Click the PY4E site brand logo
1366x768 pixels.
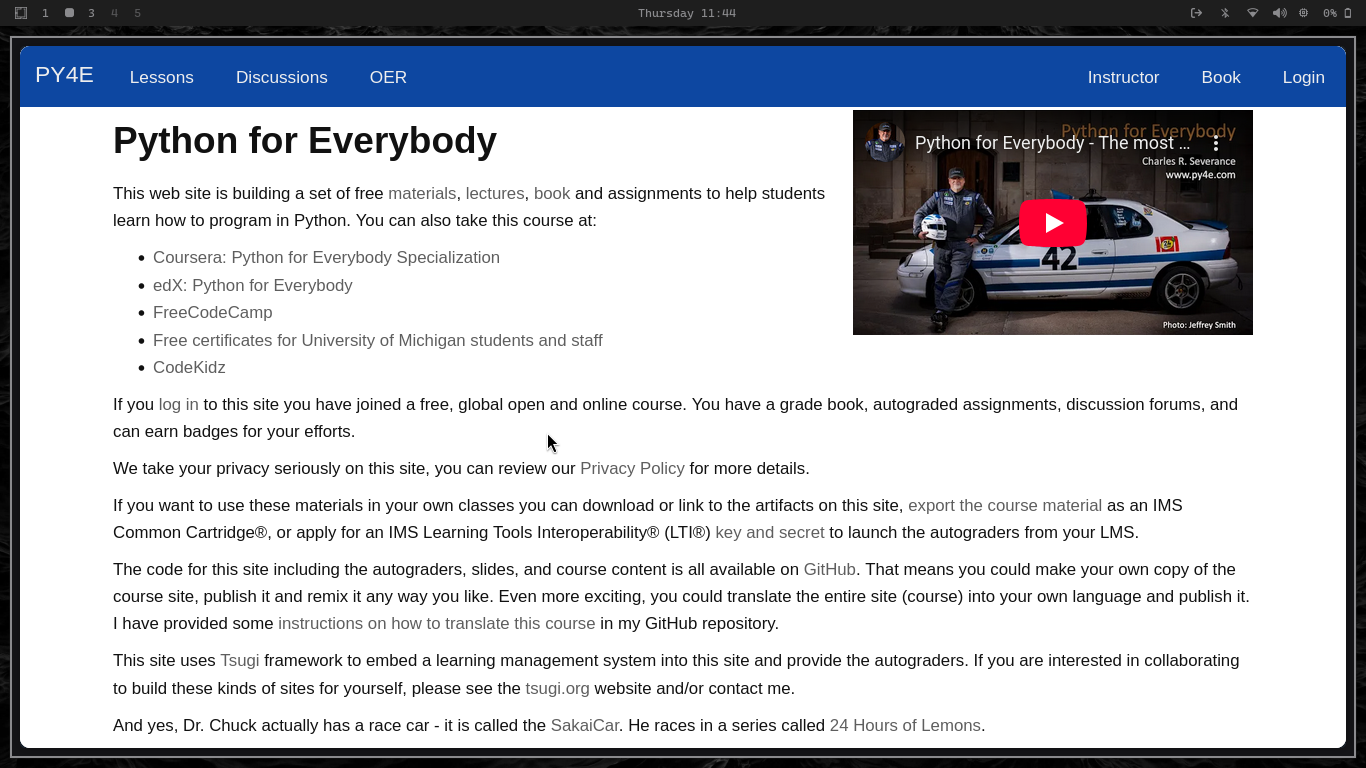pos(64,75)
